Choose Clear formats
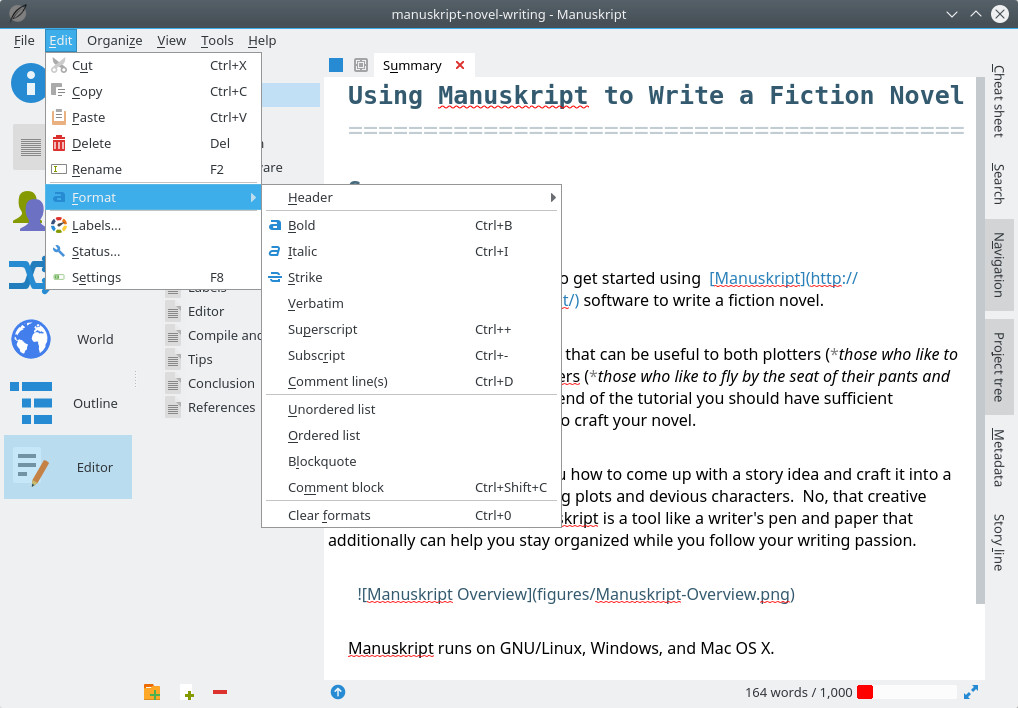The width and height of the screenshot is (1018, 708). 412,515
